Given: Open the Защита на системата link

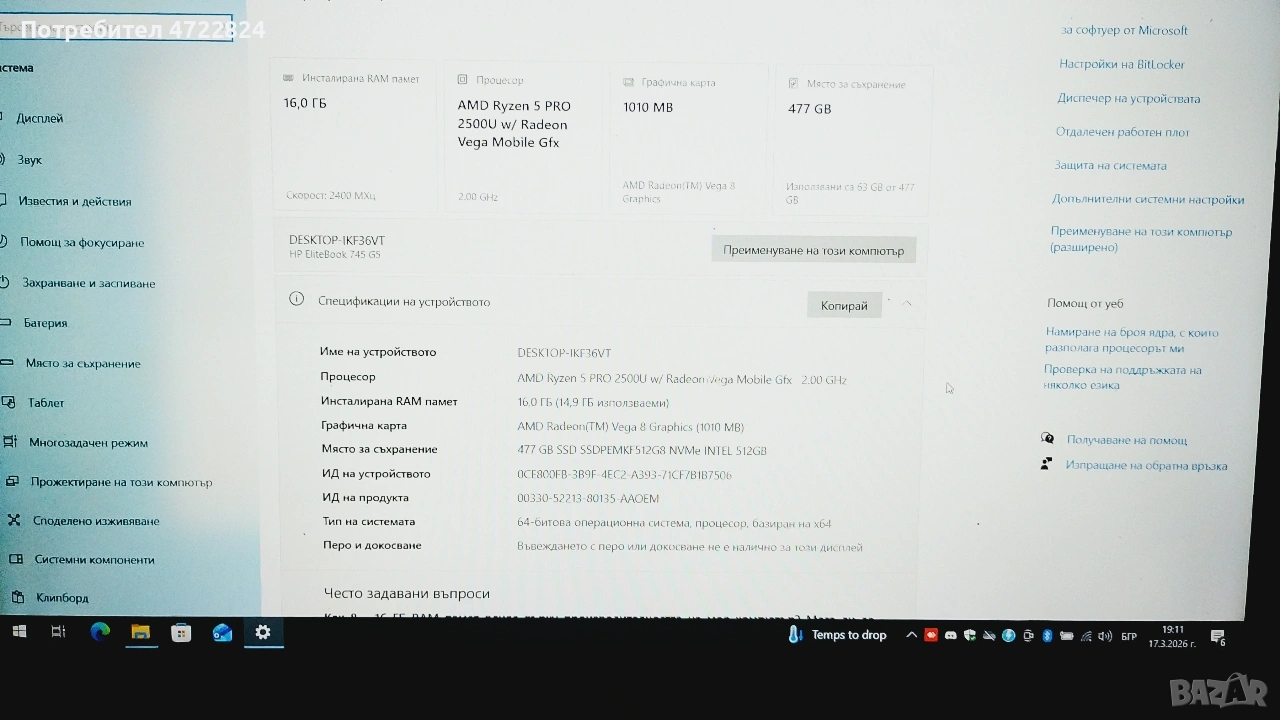Looking at the screenshot, I should 1110,165.
